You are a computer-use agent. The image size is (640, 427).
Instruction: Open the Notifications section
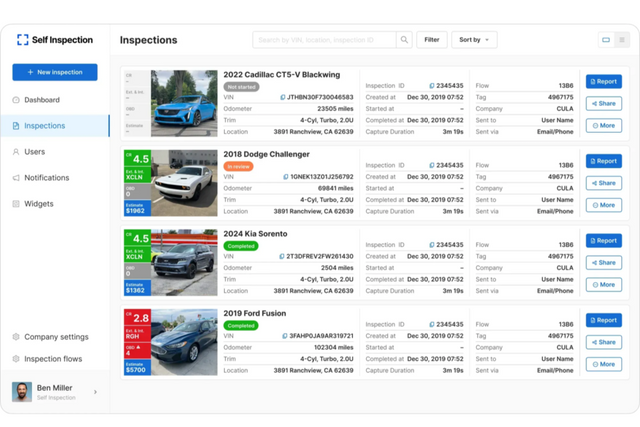coord(46,178)
